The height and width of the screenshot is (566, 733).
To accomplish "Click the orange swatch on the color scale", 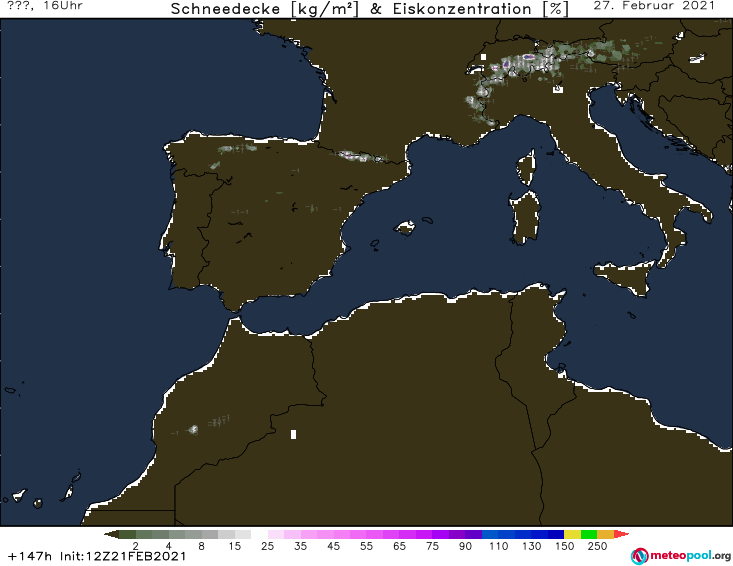I will pos(605,534).
